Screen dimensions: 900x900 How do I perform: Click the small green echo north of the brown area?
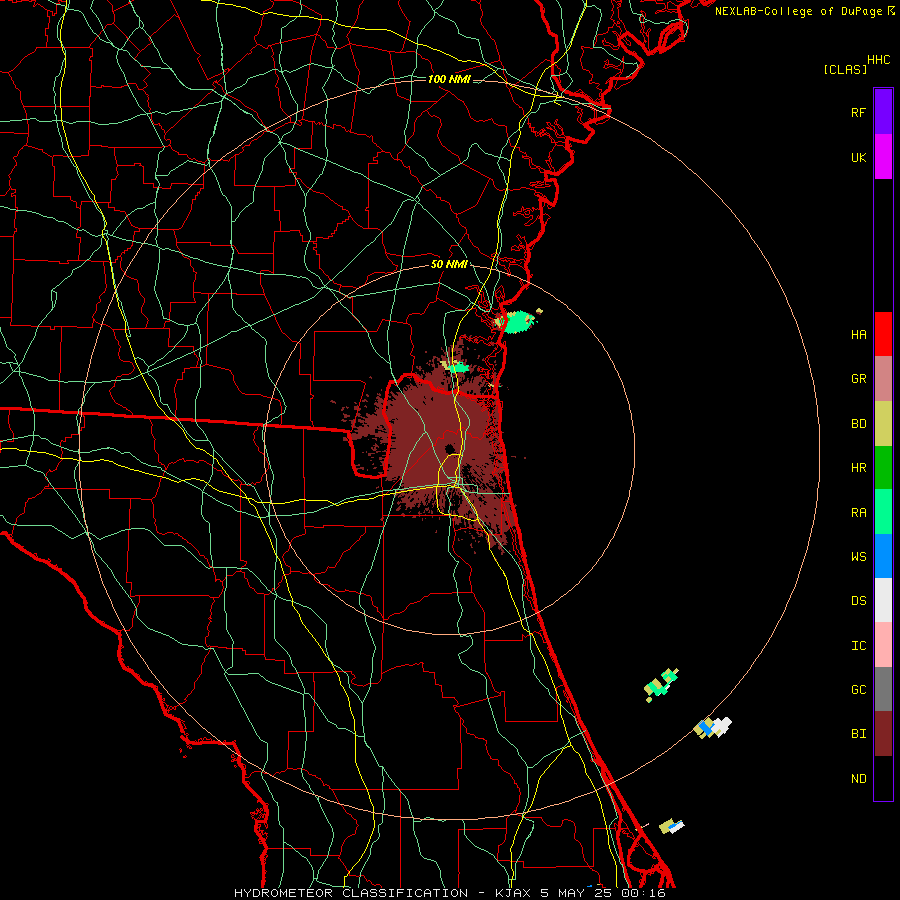pos(456,367)
